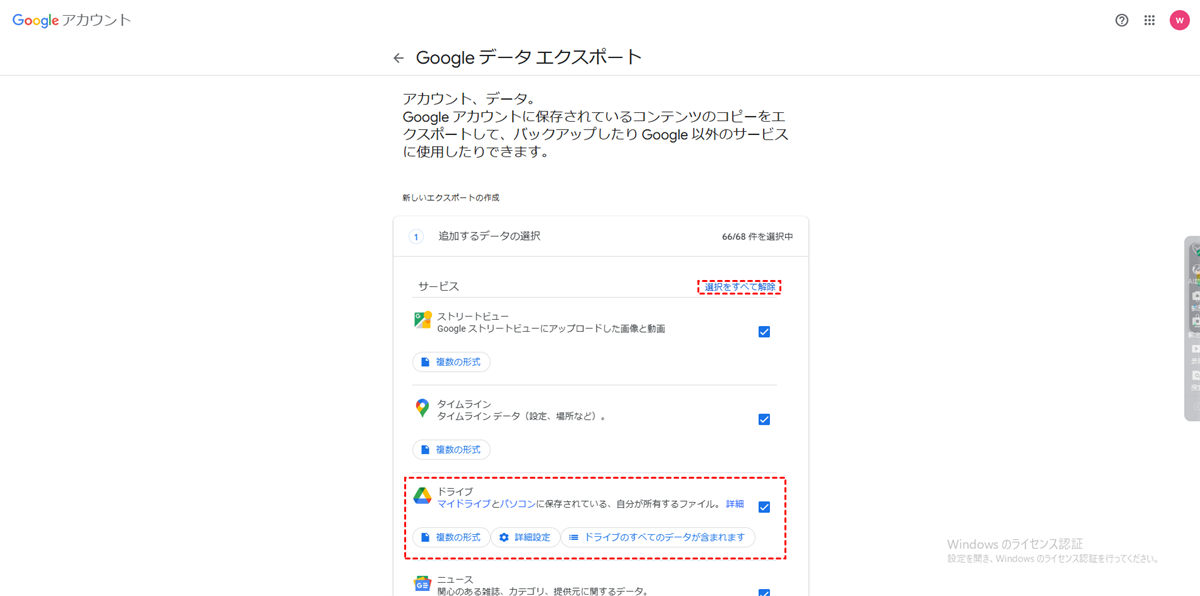Open ストリートビュー 複数の形式 options
The width and height of the screenshot is (1200, 596).
(451, 362)
